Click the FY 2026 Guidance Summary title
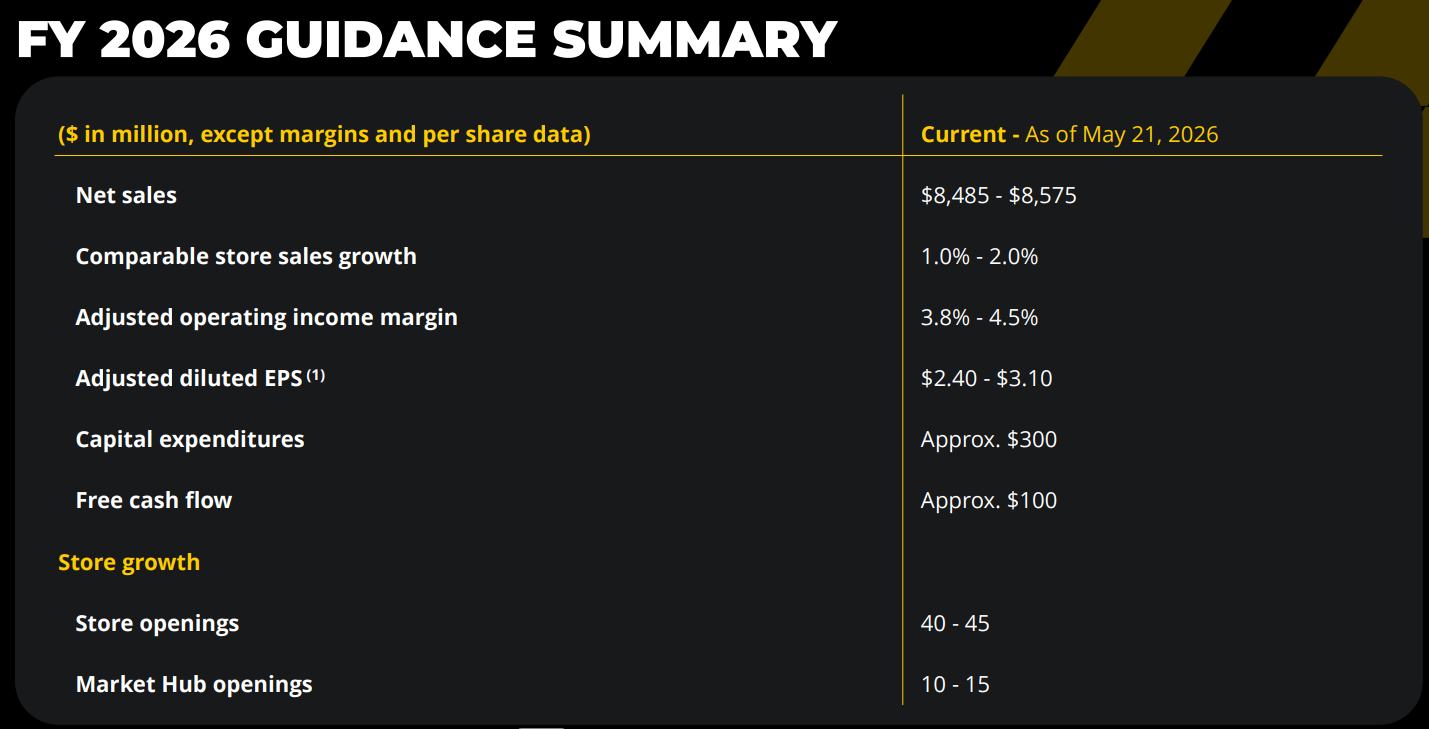The height and width of the screenshot is (729, 1429). tap(427, 40)
